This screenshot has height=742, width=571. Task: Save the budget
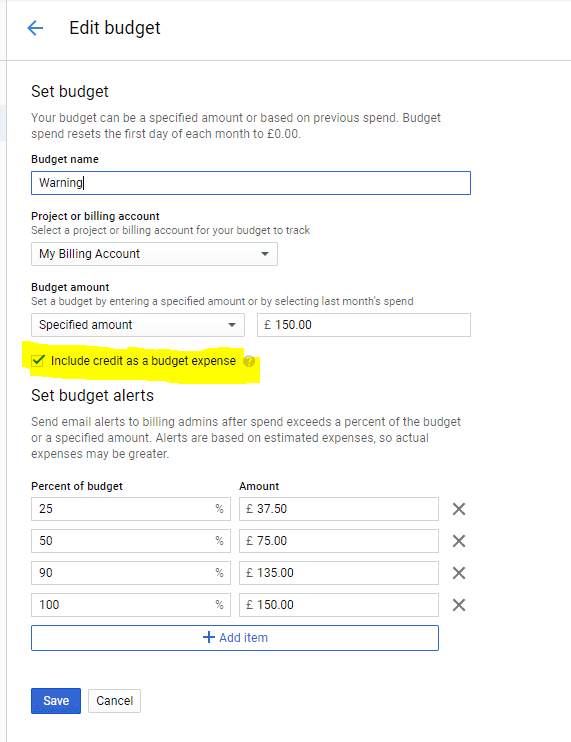[x=56, y=701]
